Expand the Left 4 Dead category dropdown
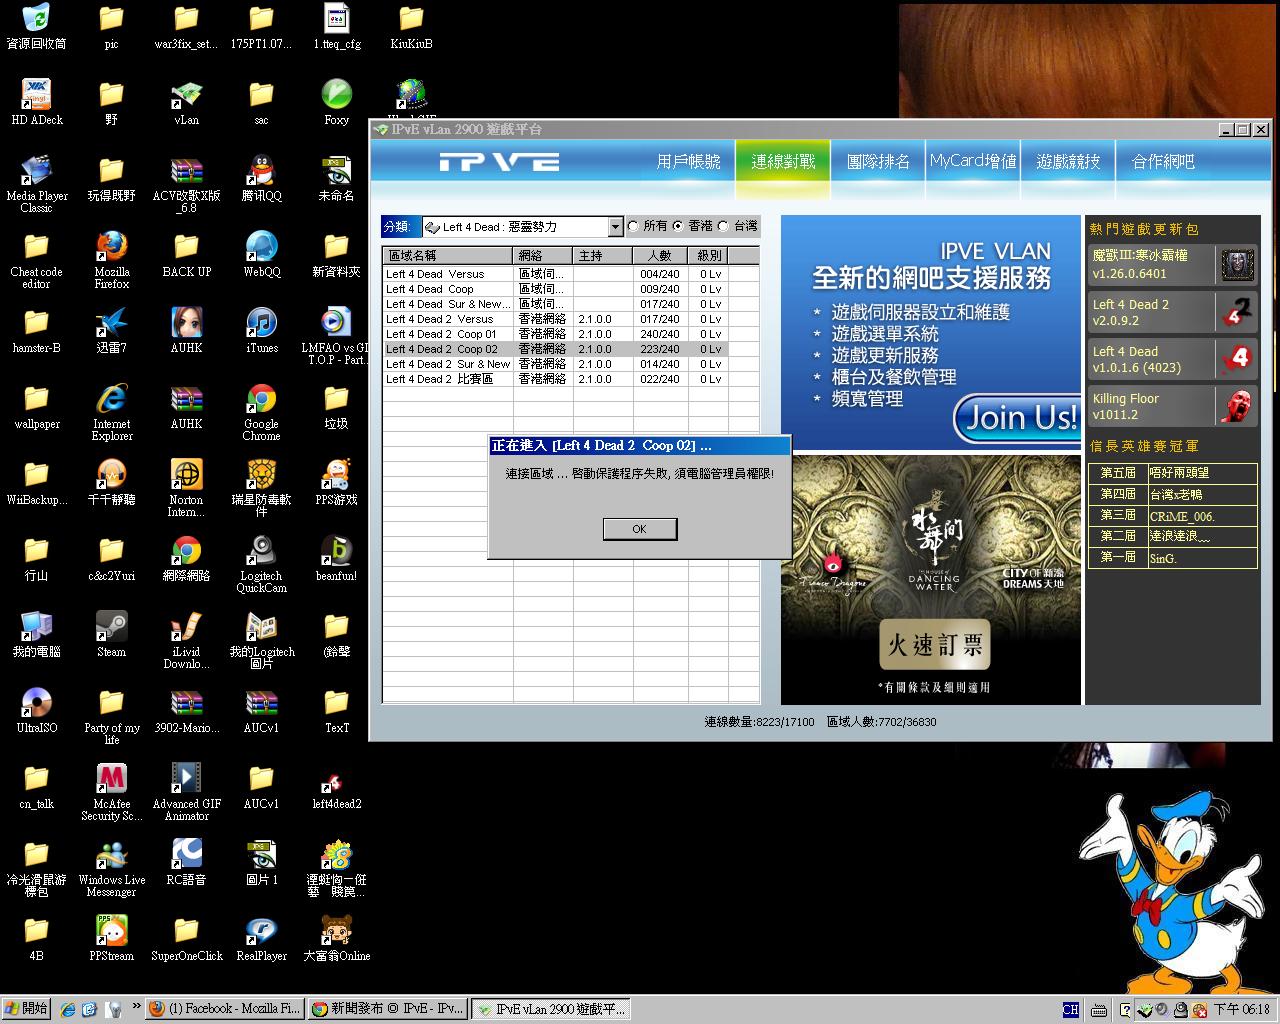This screenshot has width=1280, height=1024. click(x=615, y=227)
